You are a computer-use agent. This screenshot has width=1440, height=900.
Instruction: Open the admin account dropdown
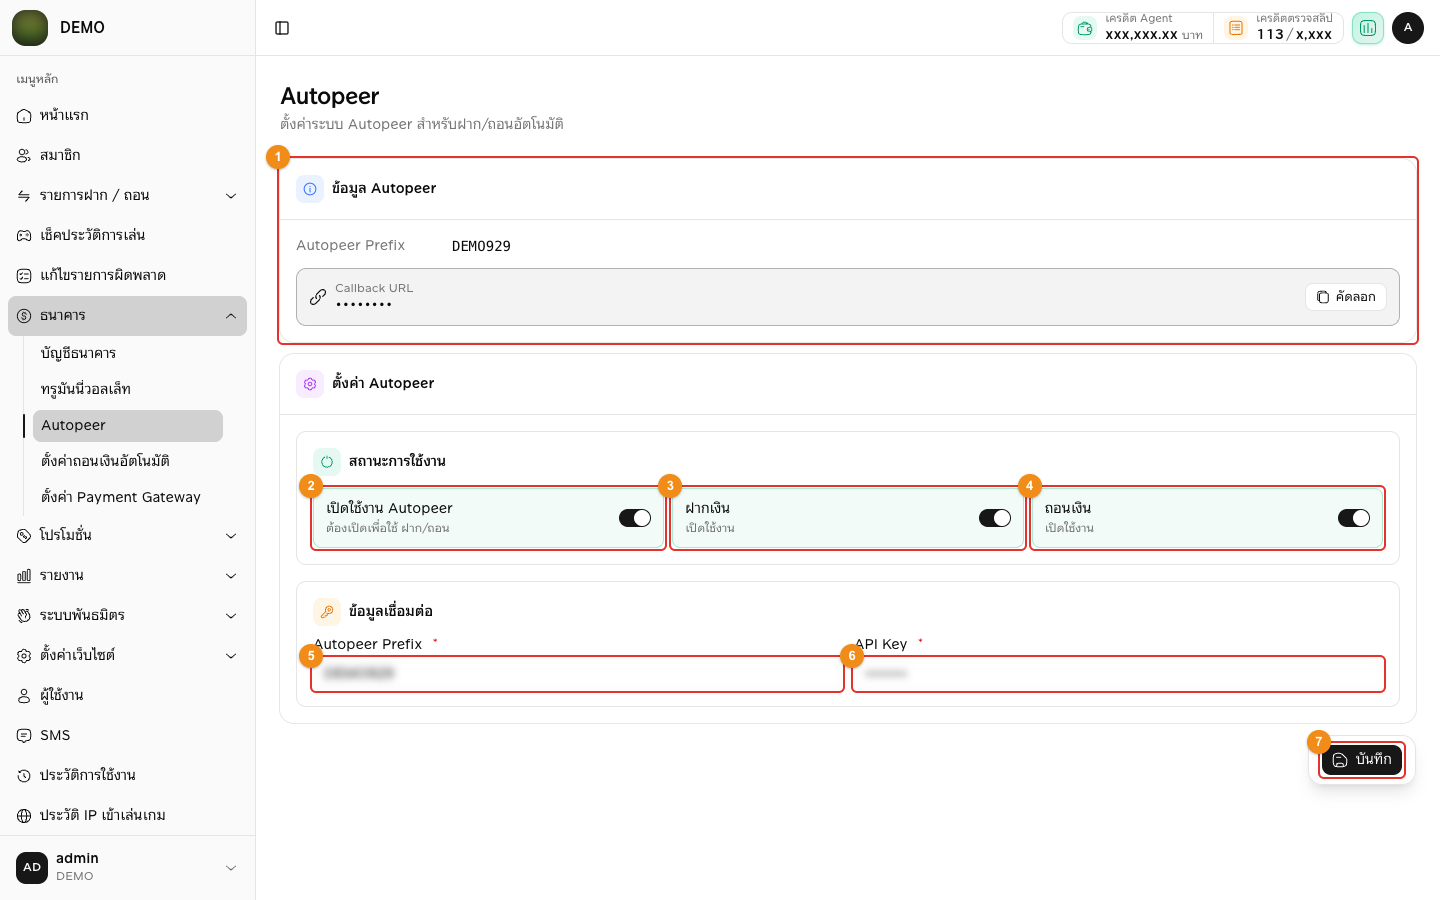coord(127,868)
